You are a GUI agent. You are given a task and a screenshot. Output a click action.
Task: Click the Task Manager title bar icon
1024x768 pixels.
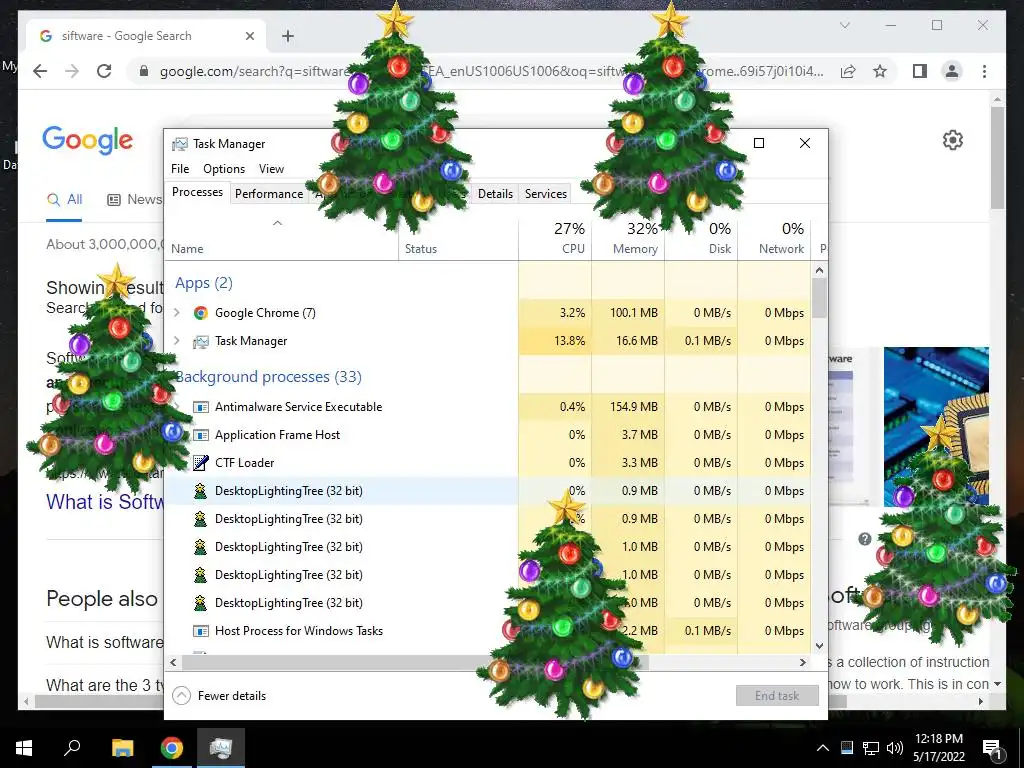point(180,144)
